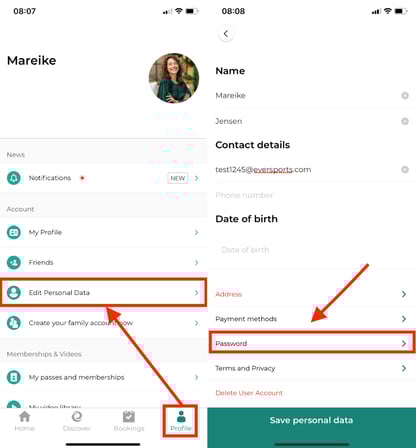Switch to the Home tab

point(25,421)
